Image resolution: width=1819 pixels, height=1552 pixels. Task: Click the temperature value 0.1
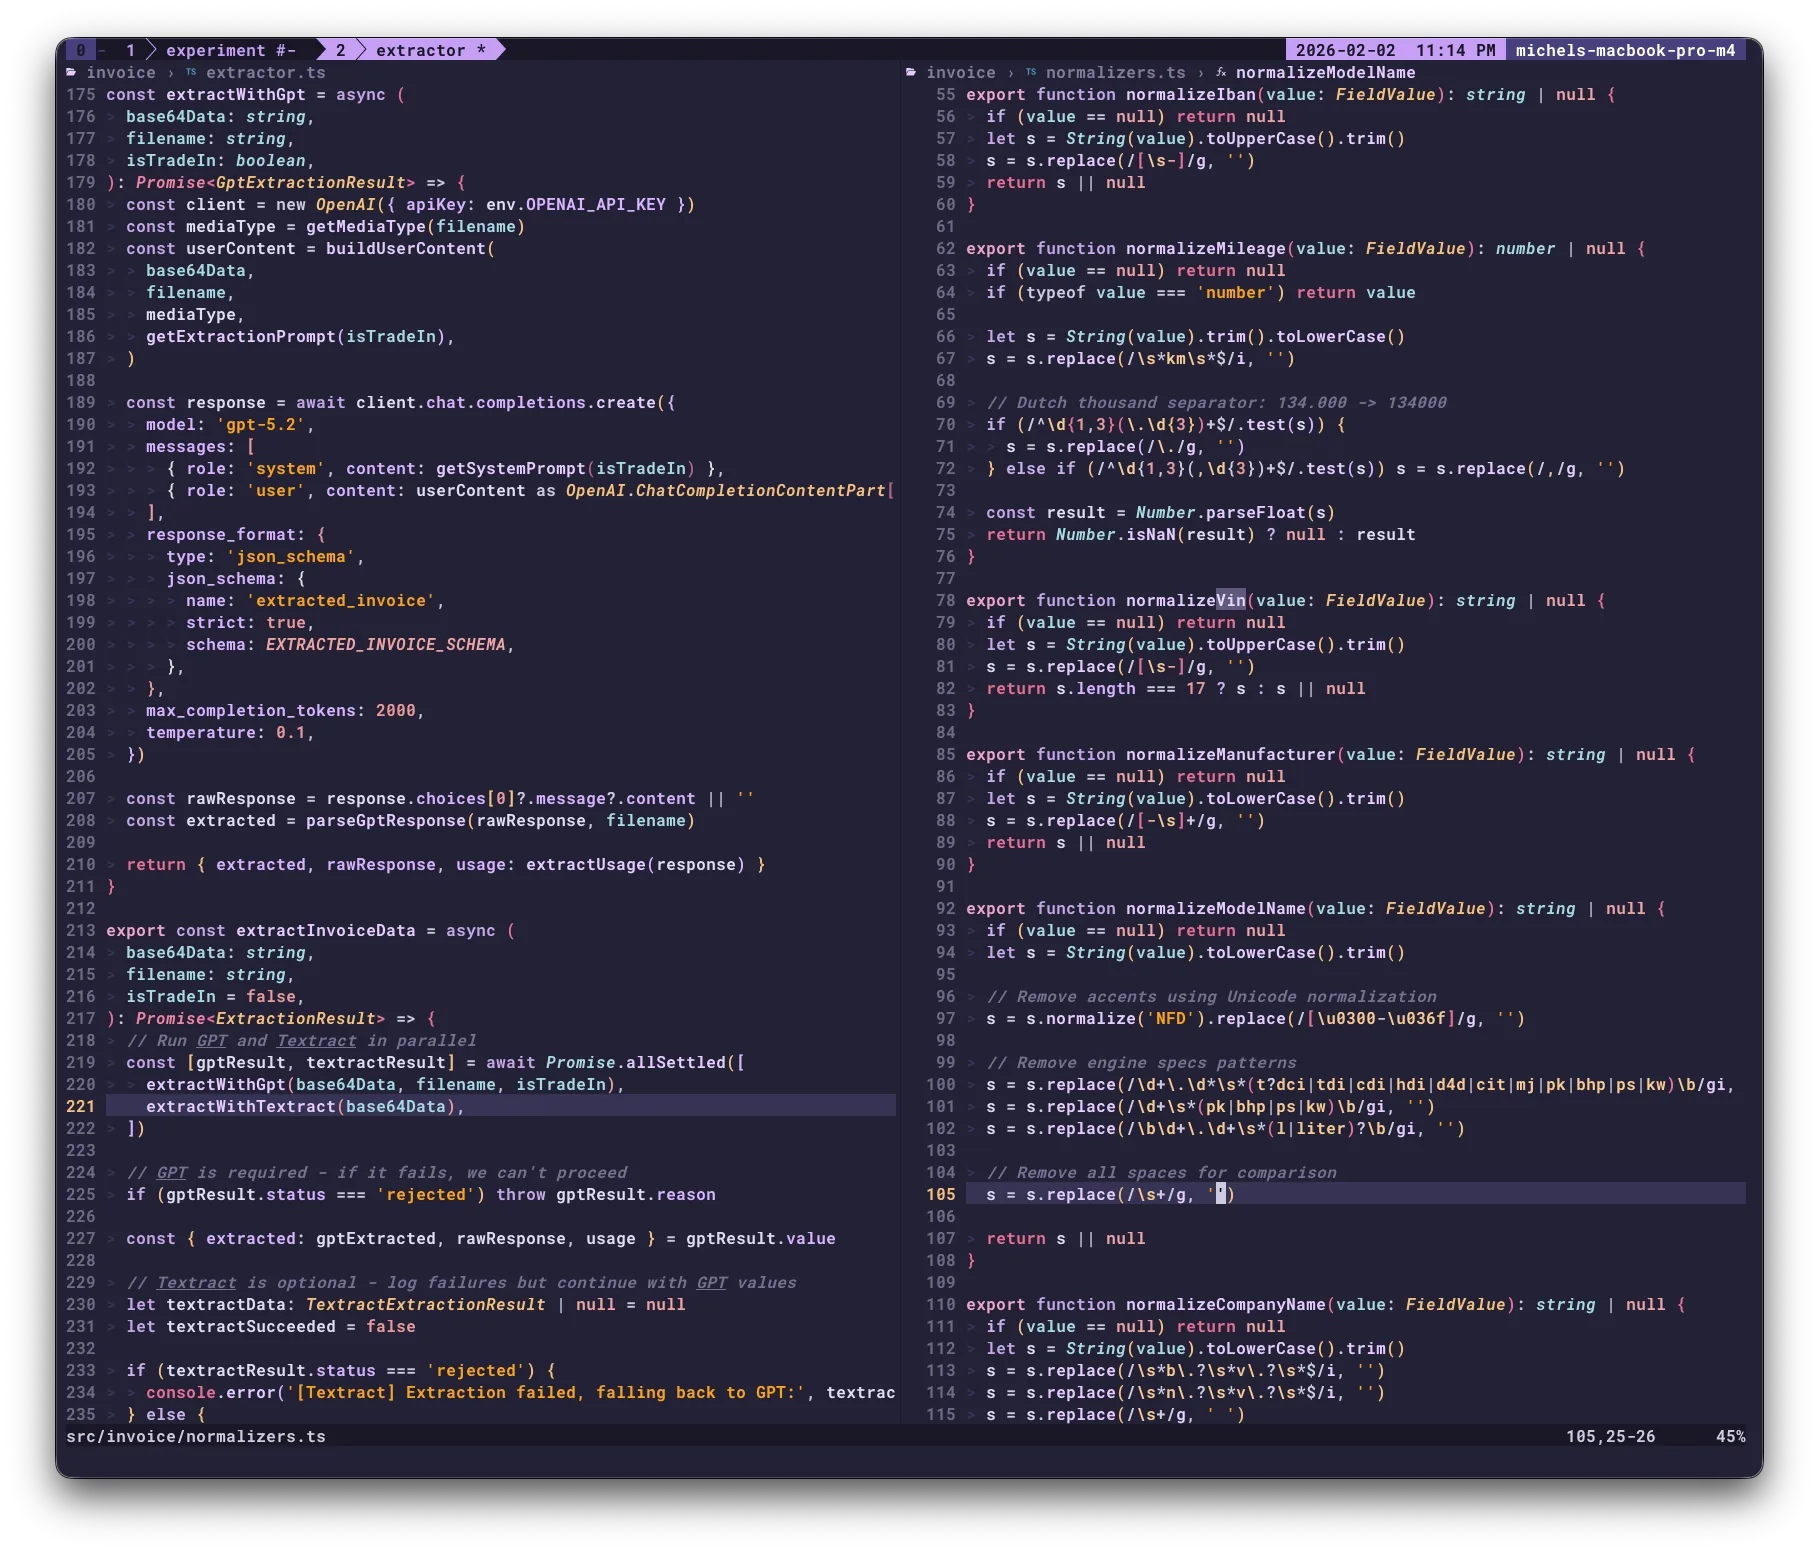click(291, 732)
